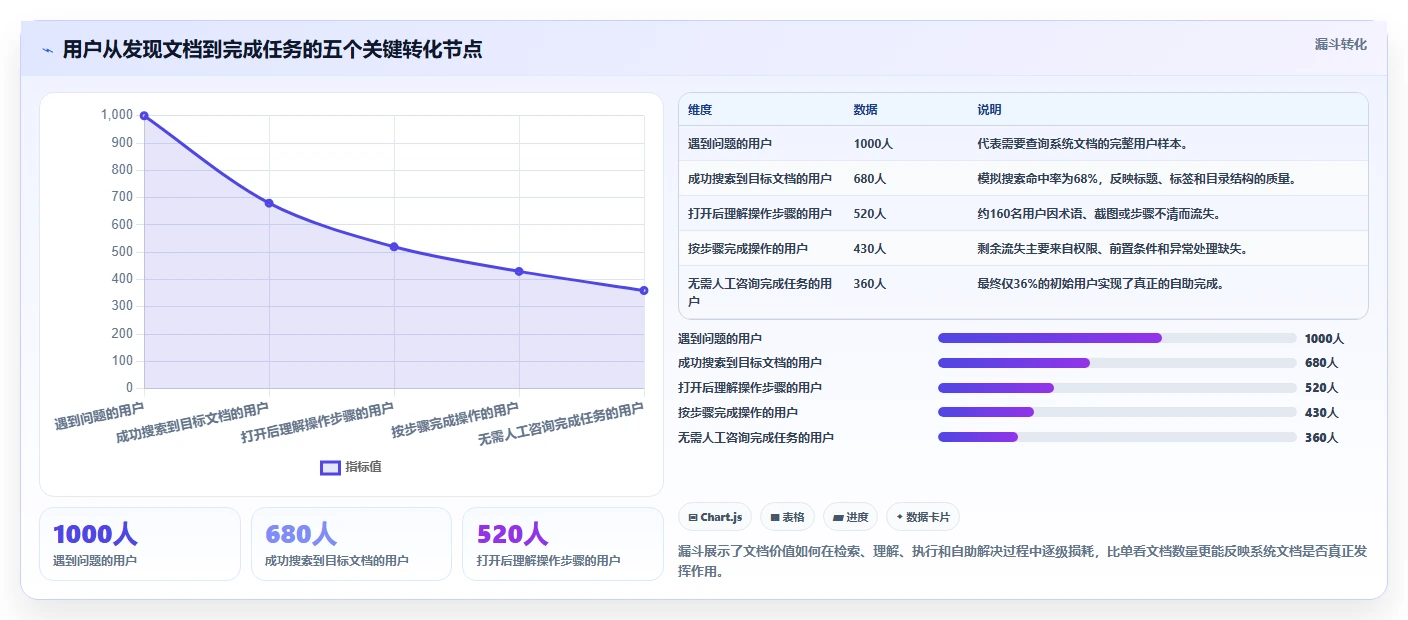Click the progress bar for 无需人工咨询完成任务的用户

(x=1117, y=437)
